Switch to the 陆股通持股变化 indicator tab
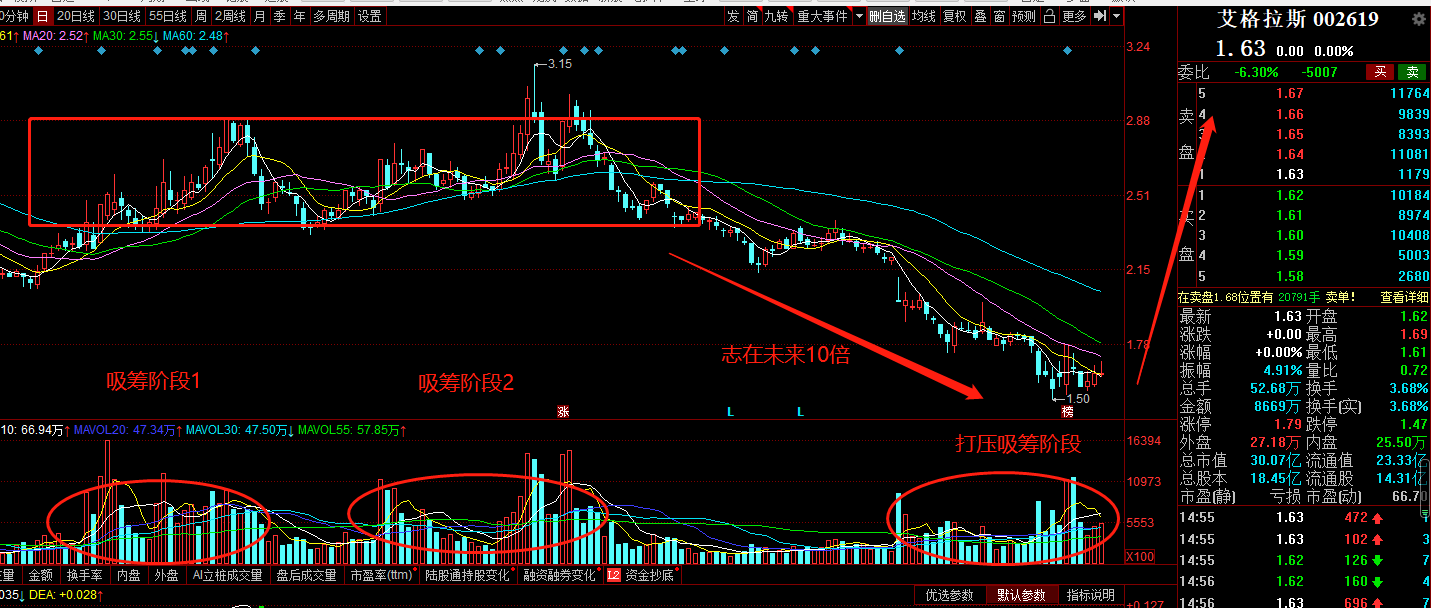This screenshot has width=1431, height=608. point(468,575)
